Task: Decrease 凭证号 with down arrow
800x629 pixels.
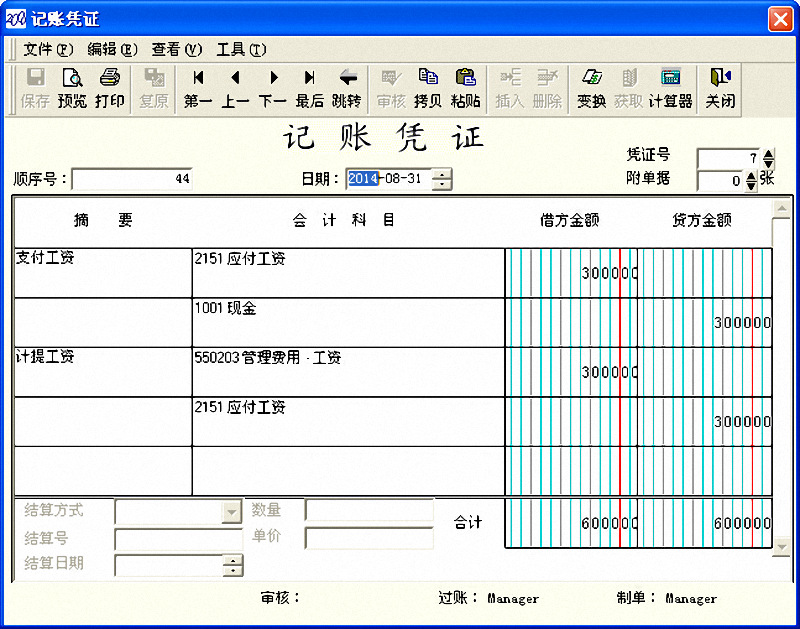Action: click(768, 164)
